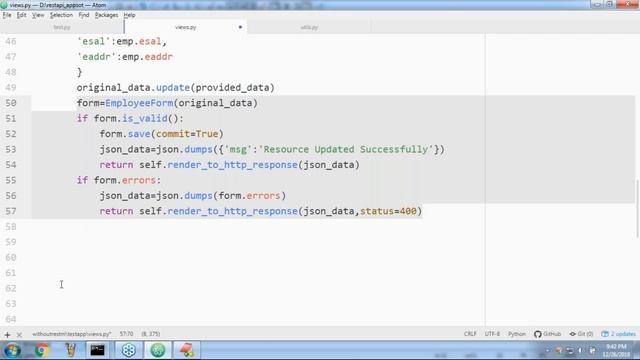This screenshot has width=640, height=360.
Task: Show hidden system tray icons
Action: pyautogui.click(x=548, y=351)
